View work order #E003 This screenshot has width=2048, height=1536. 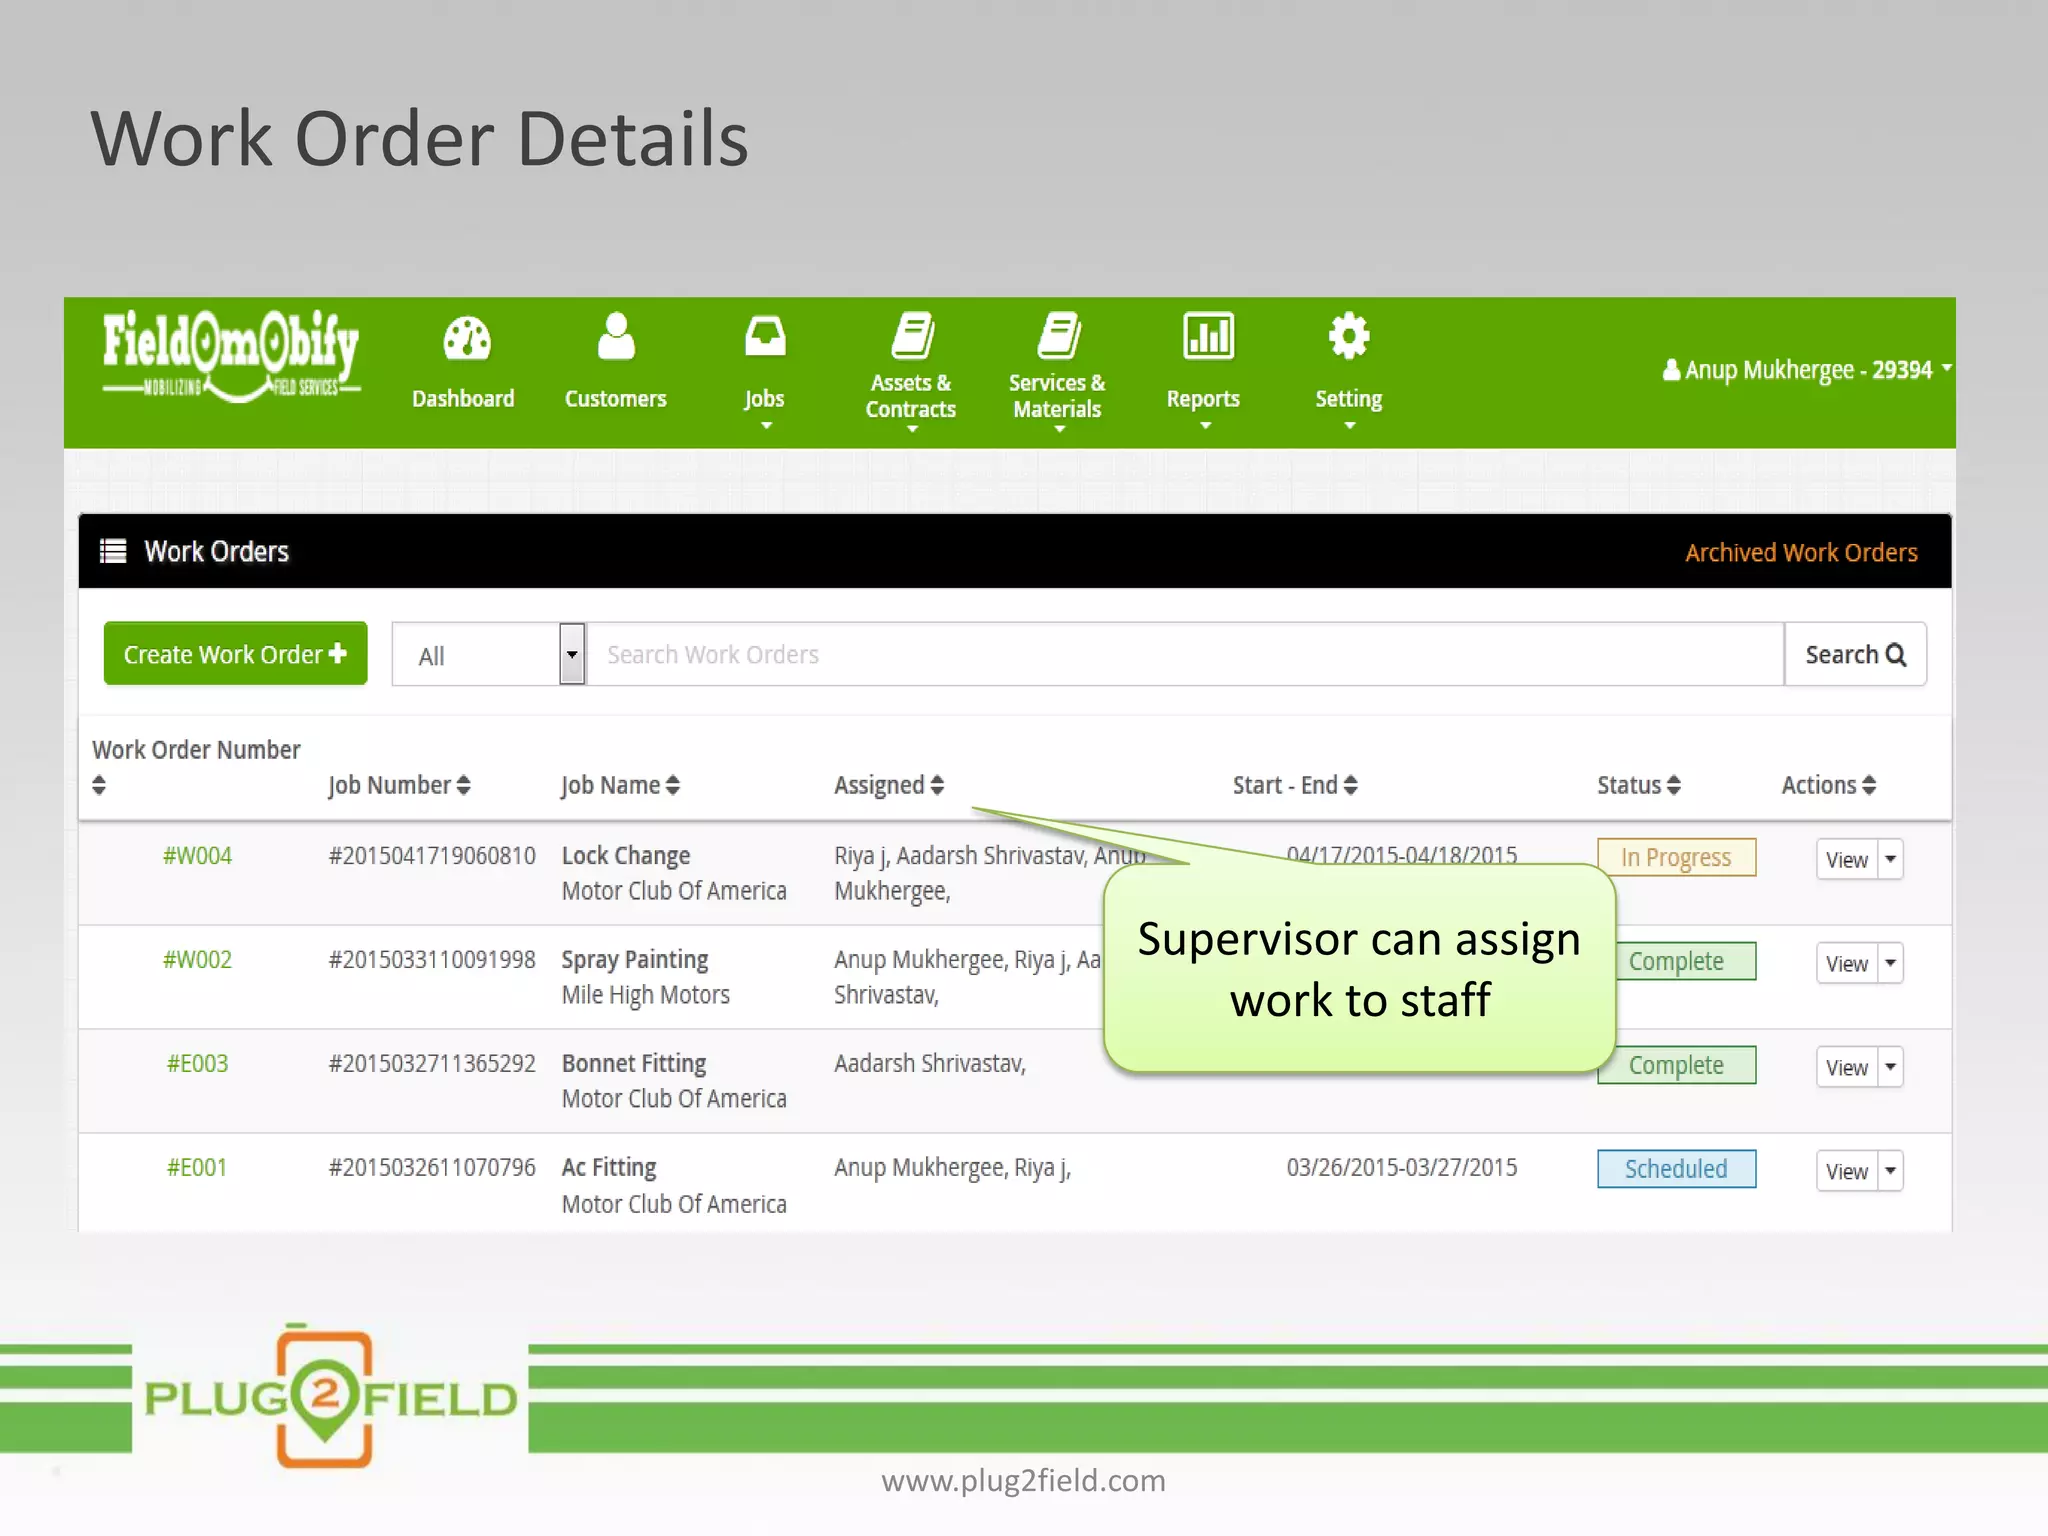pos(1847,1068)
